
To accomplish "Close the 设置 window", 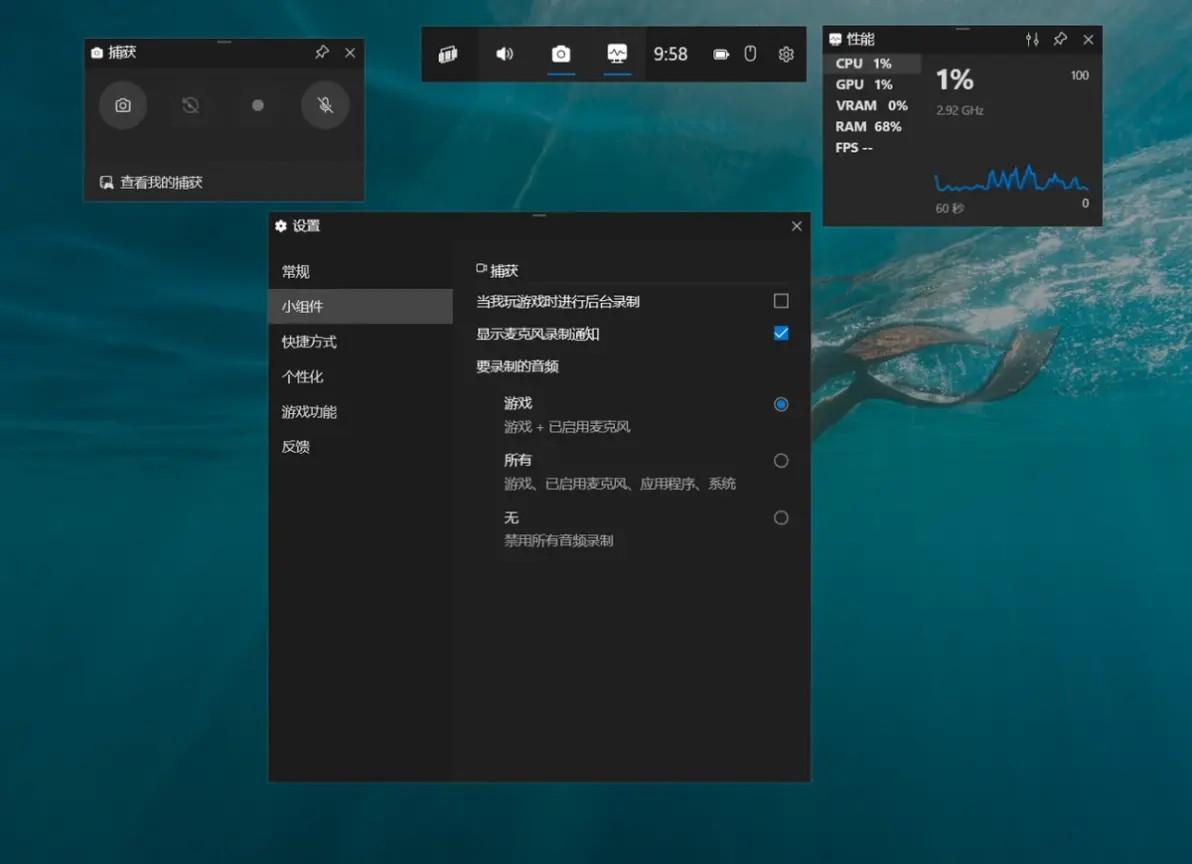I will coord(797,226).
